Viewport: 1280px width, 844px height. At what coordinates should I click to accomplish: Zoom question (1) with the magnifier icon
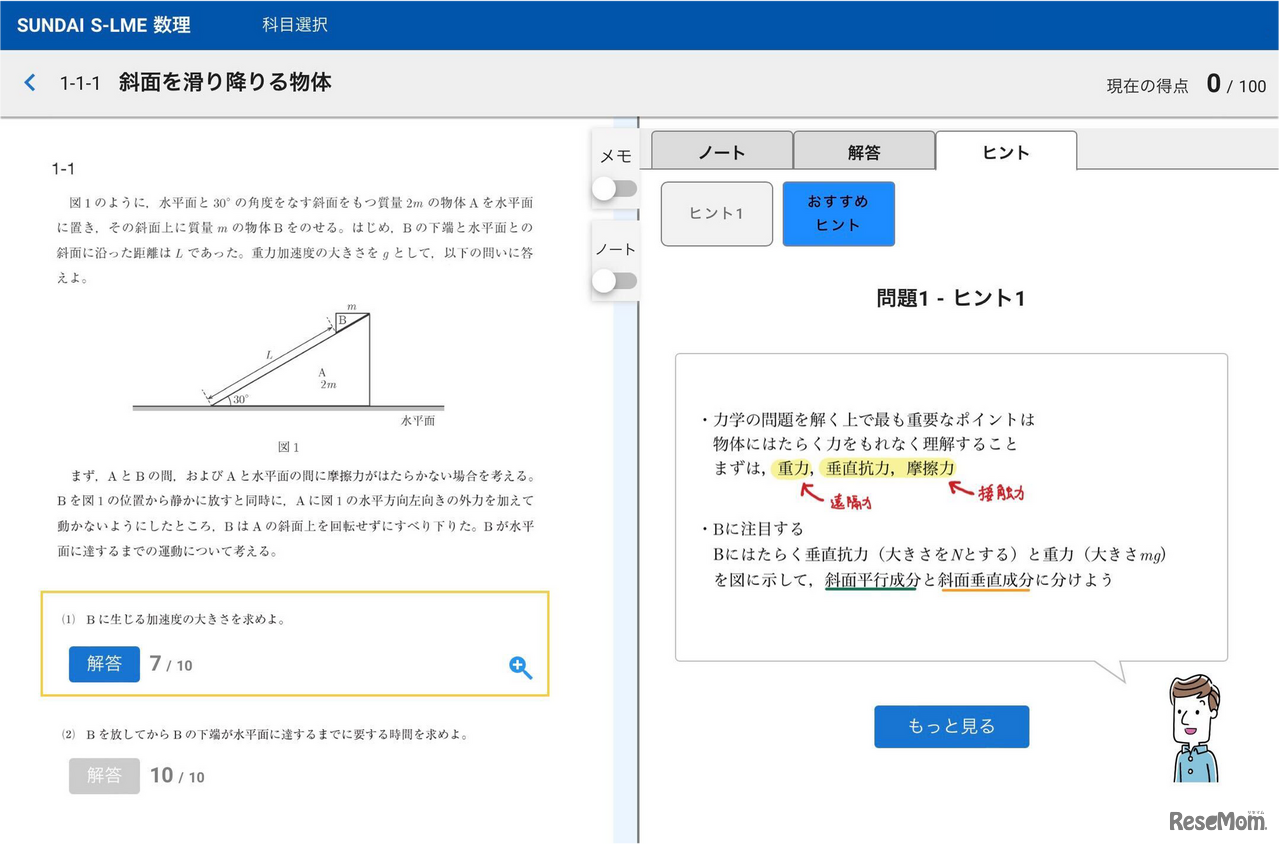point(520,669)
